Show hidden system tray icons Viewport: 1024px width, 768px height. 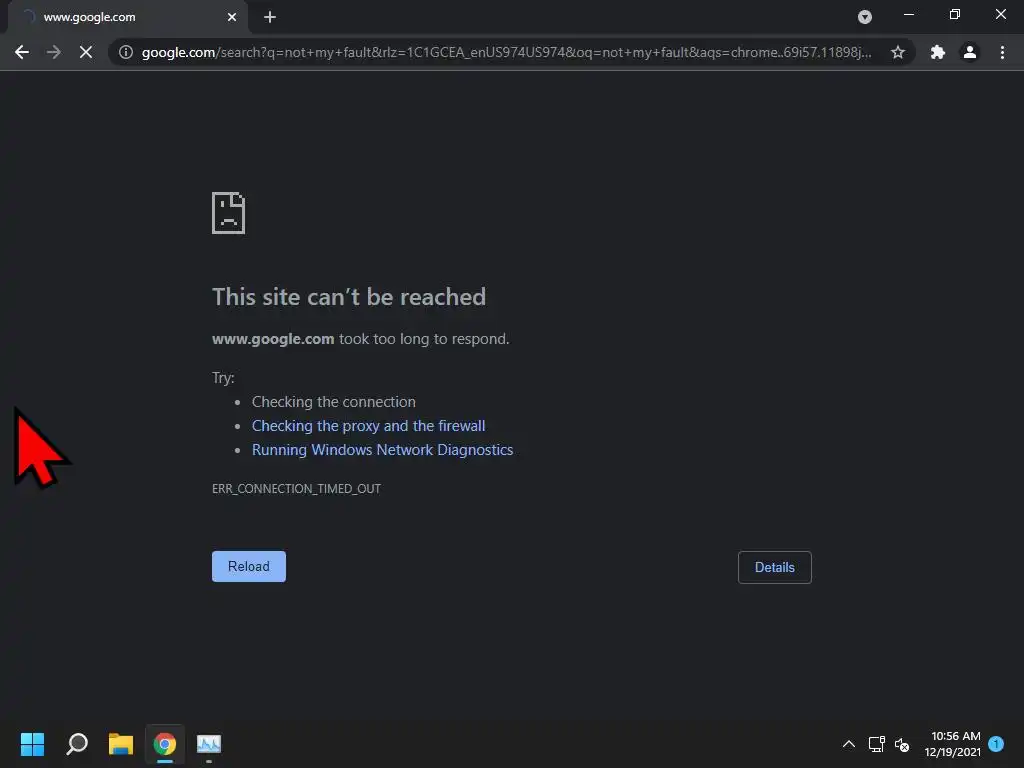click(849, 744)
